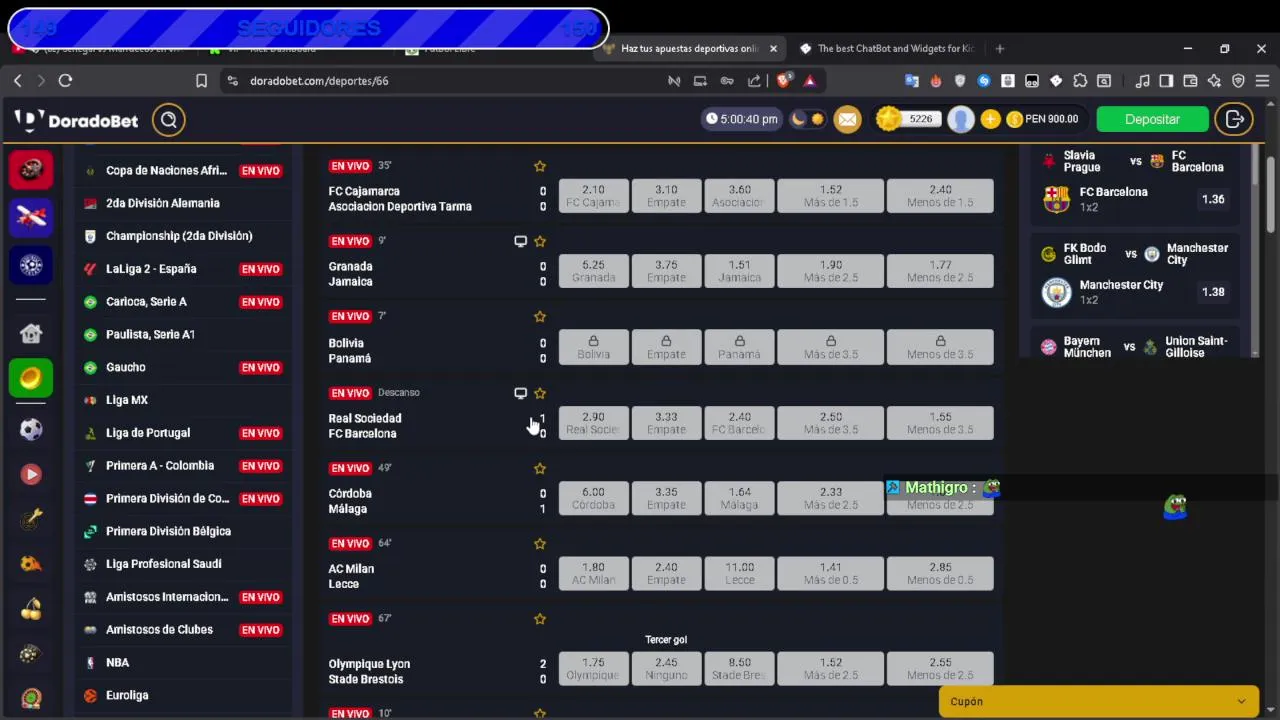Open Primera A - Colombia league
The image size is (1280, 720).
click(x=182, y=465)
